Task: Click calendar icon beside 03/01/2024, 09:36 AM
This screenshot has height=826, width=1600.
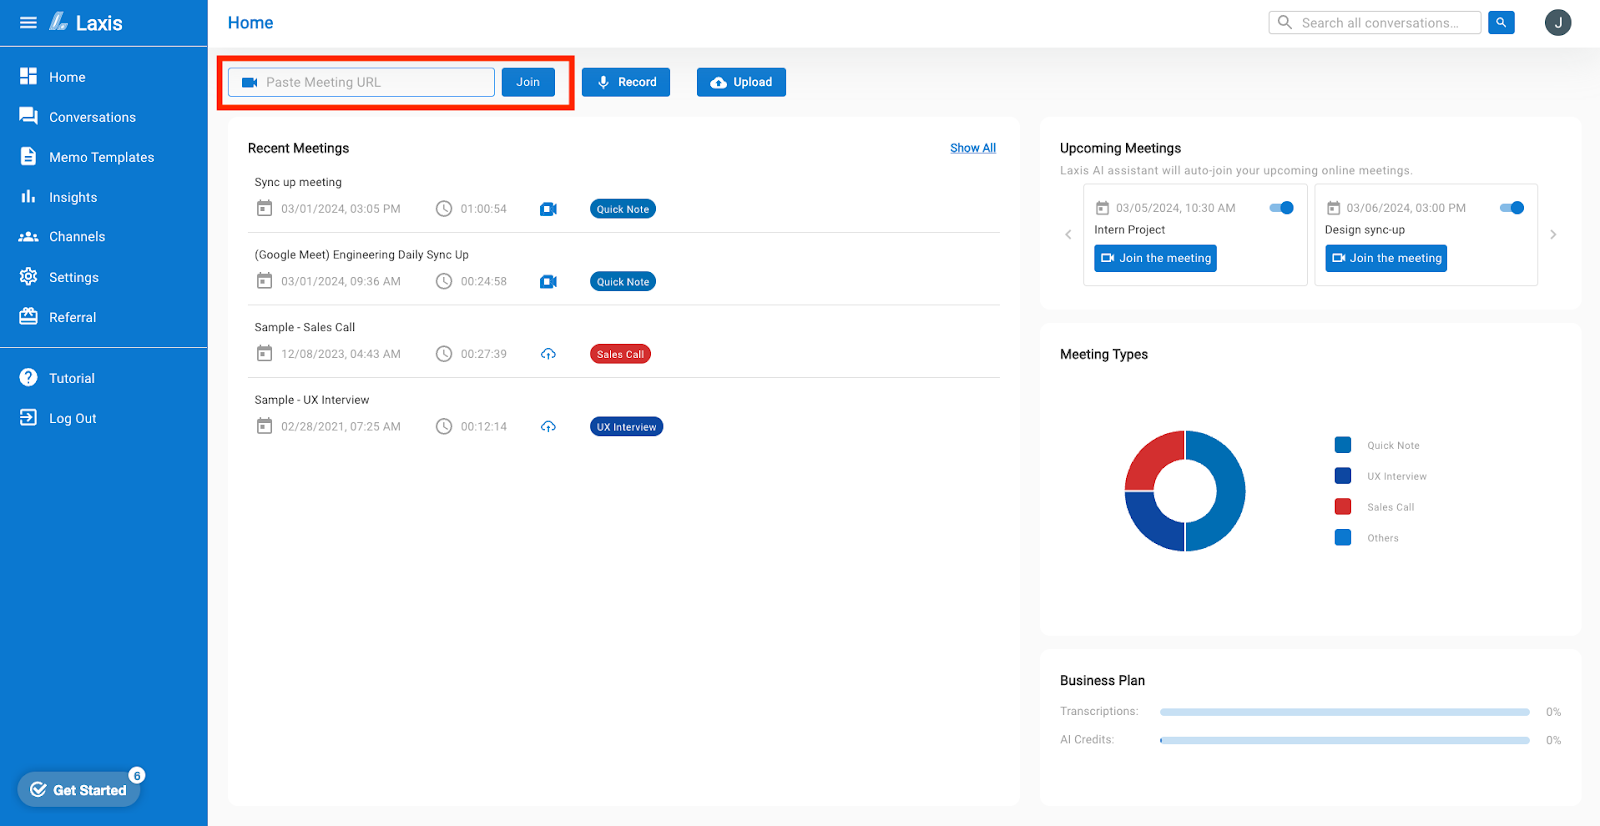Action: [264, 282]
